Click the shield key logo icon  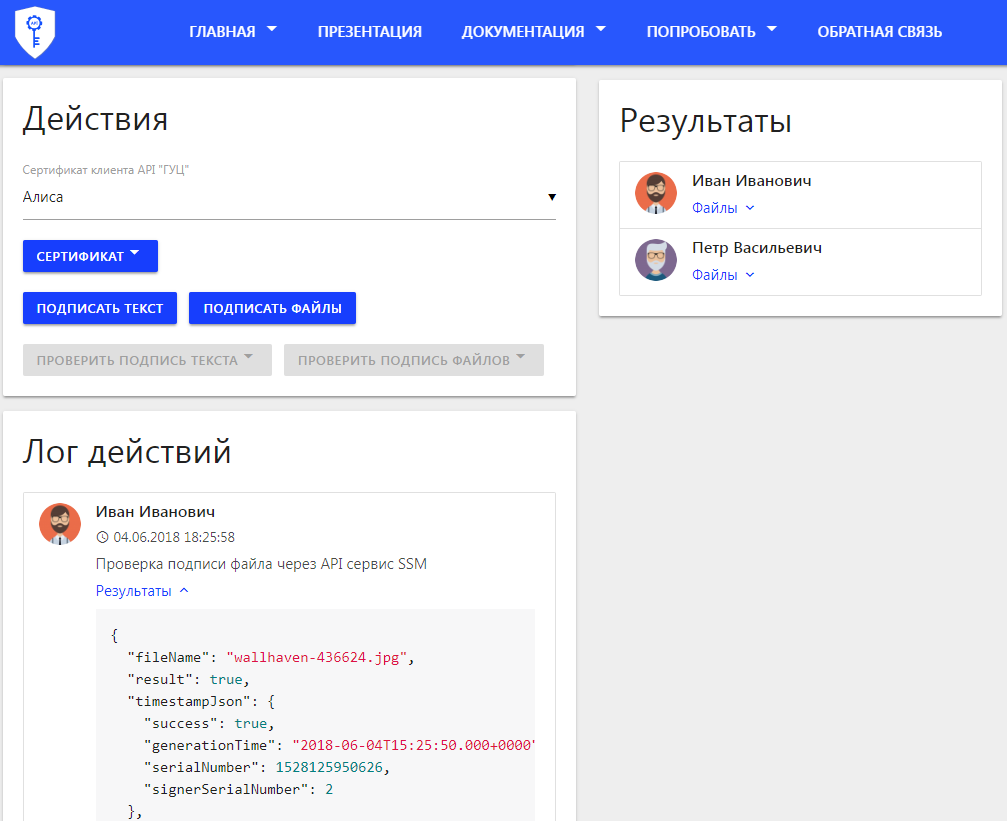(x=35, y=32)
